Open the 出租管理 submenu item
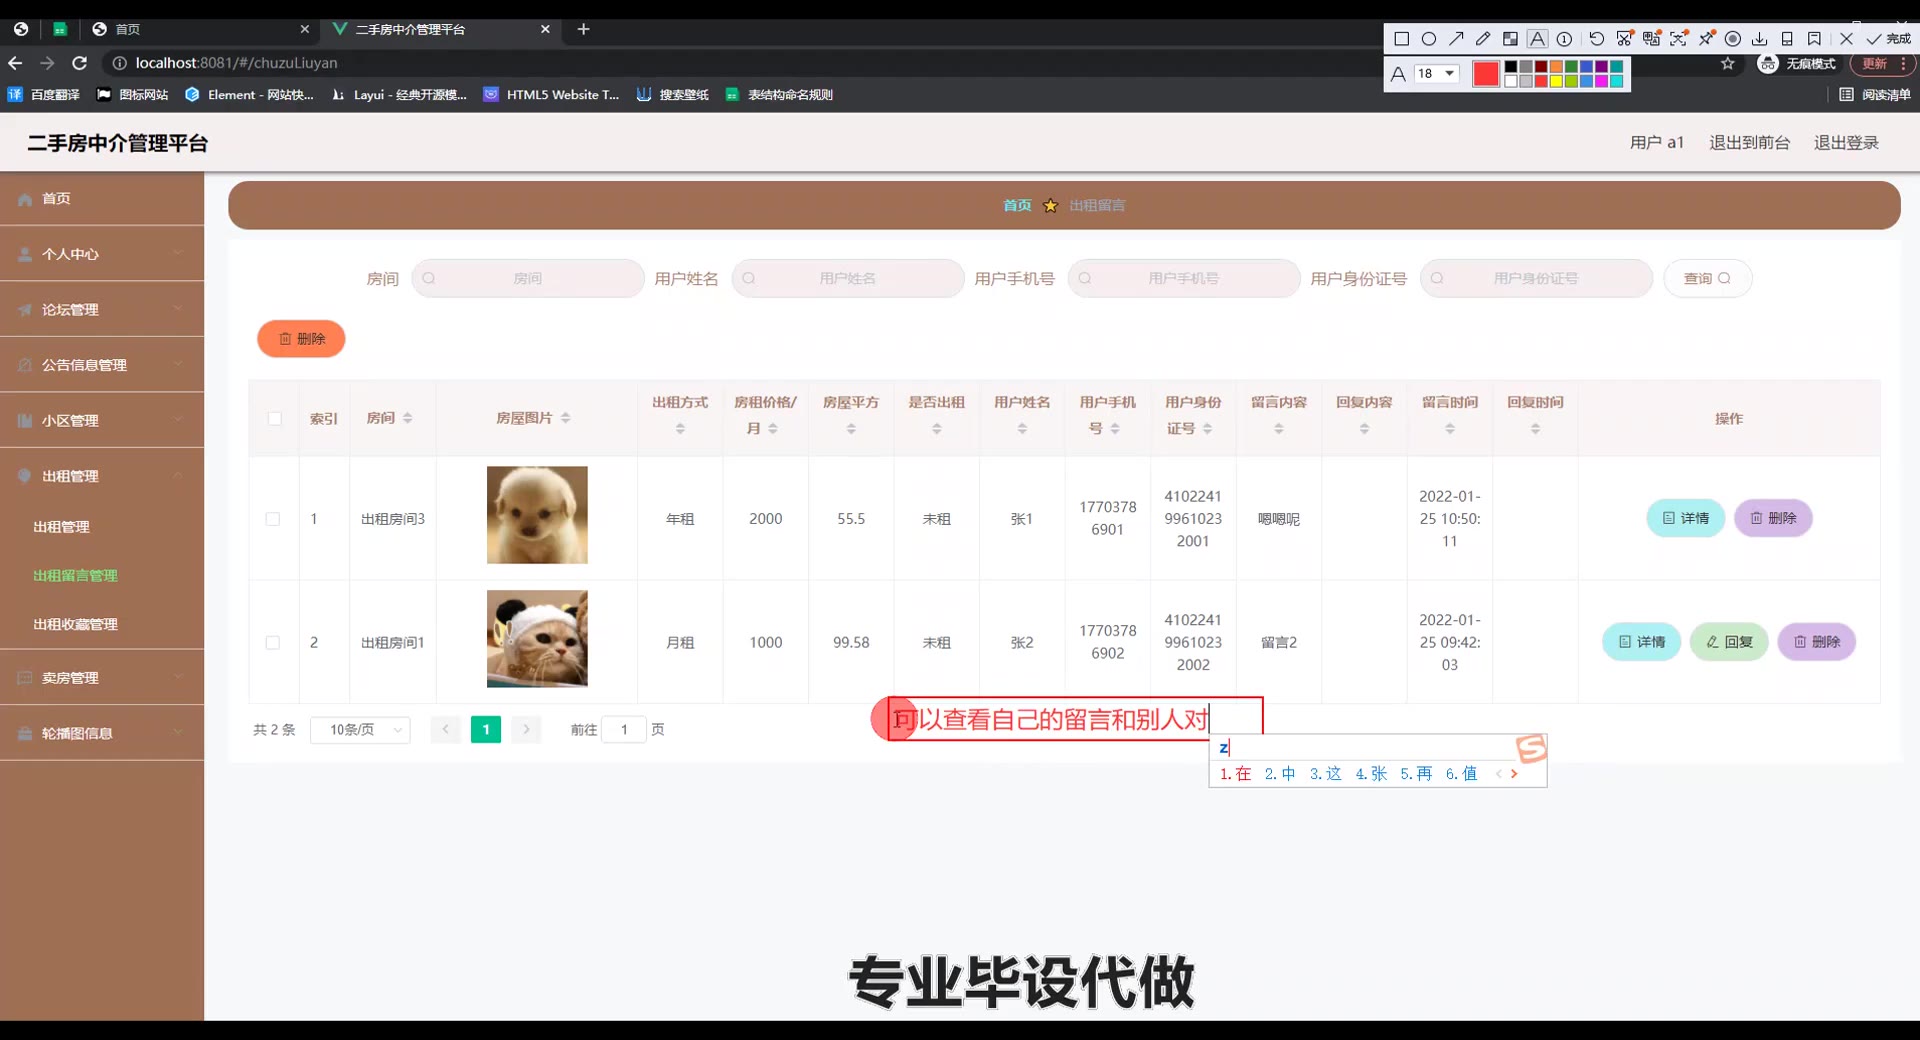Screen dimensions: 1920x1040 click(102, 527)
